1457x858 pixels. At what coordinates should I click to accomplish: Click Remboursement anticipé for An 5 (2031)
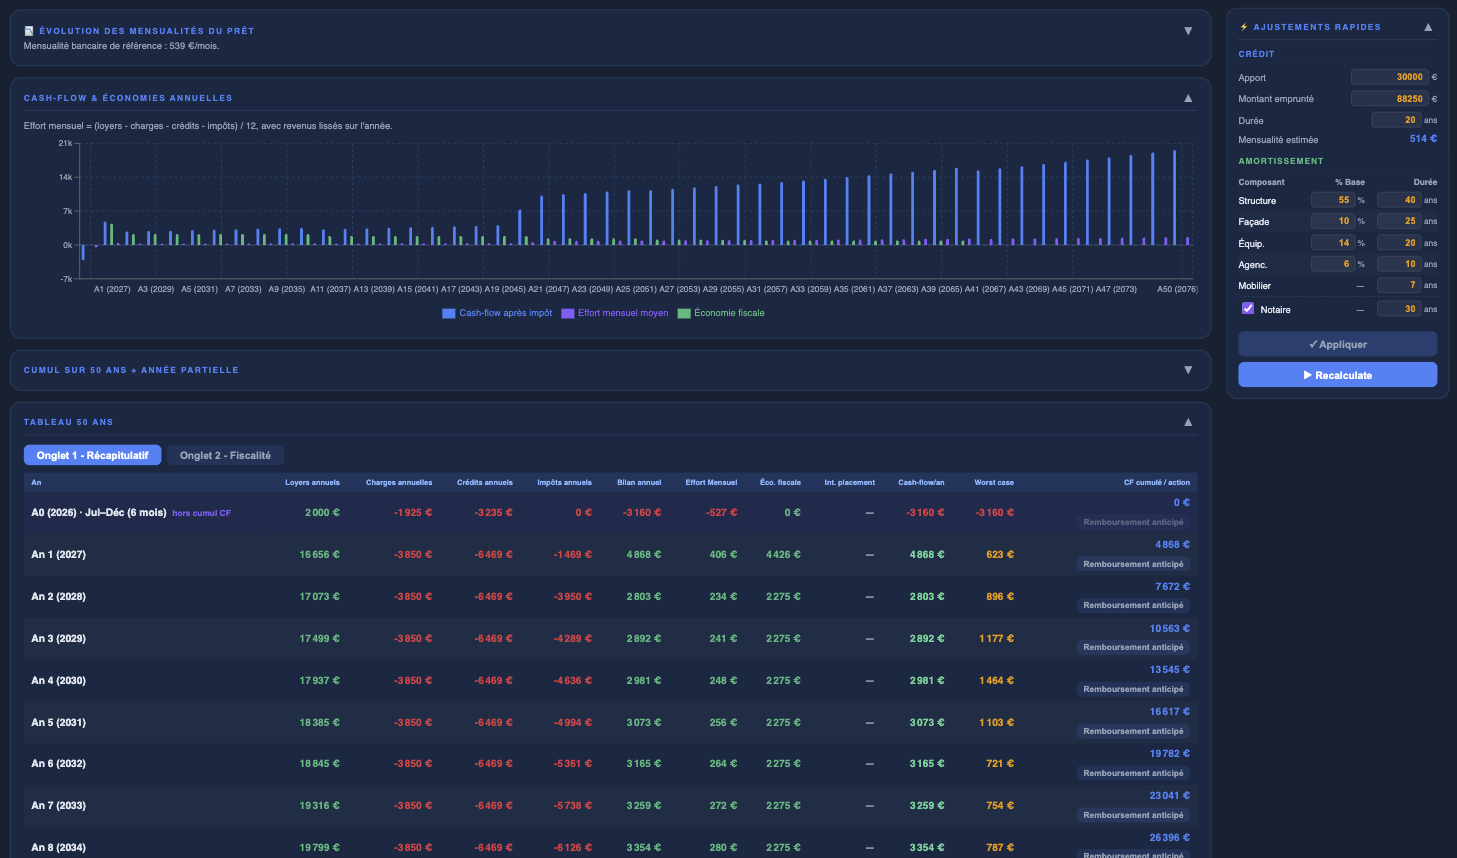click(1135, 731)
